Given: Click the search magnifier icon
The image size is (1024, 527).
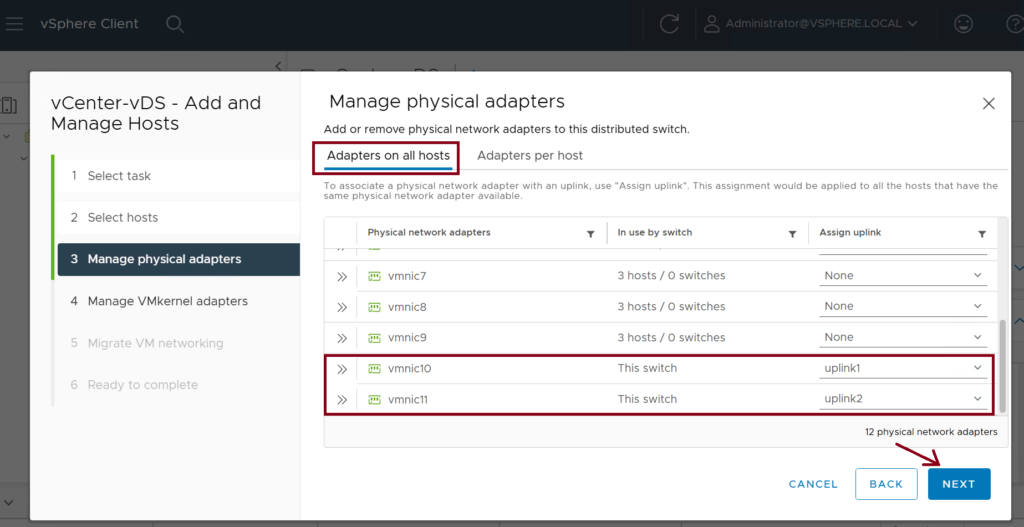Looking at the screenshot, I should (174, 24).
